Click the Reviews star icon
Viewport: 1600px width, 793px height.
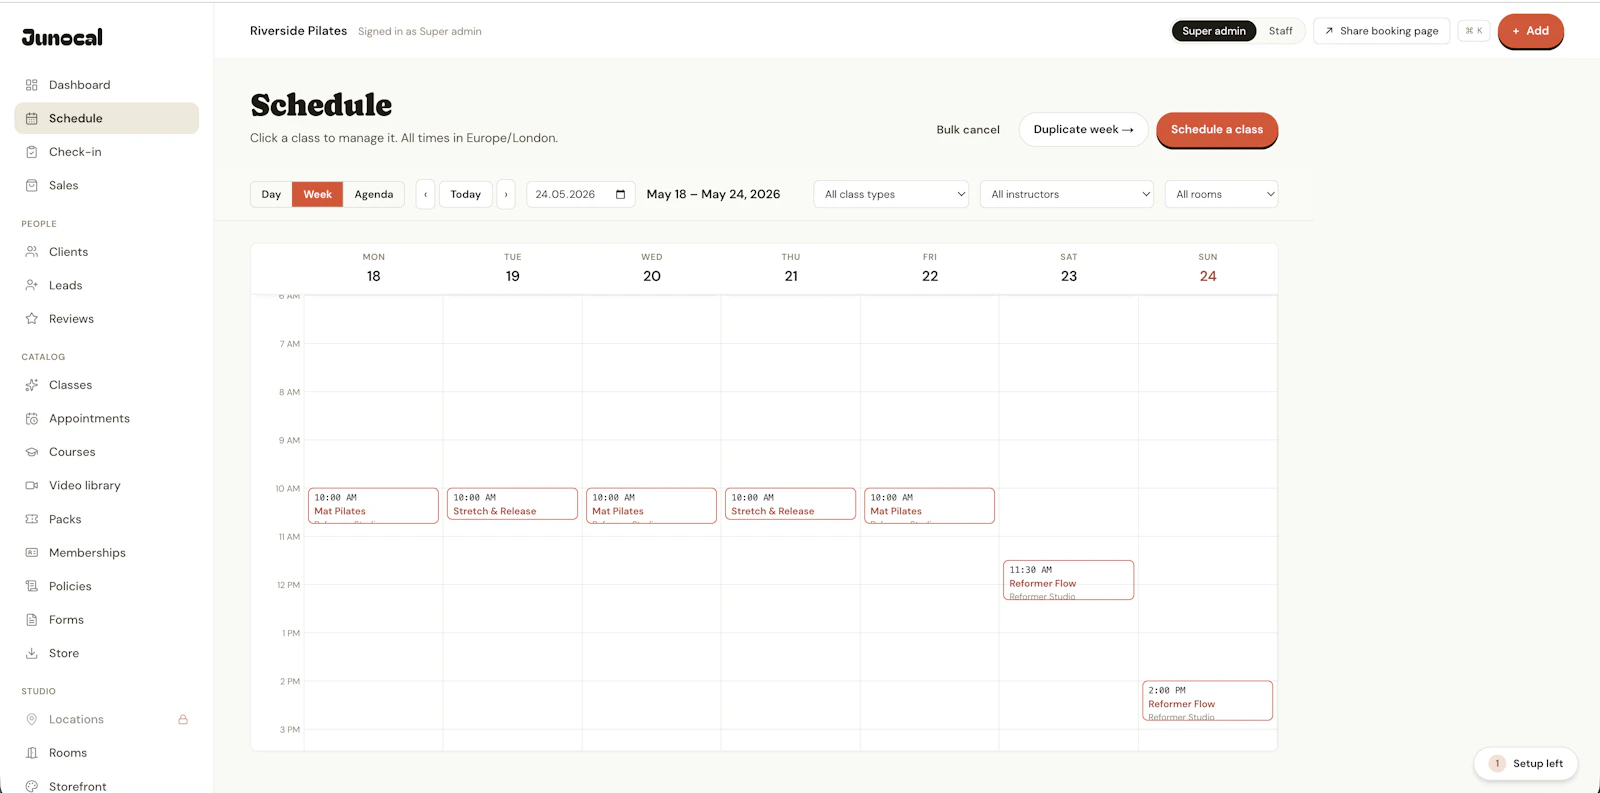pos(32,319)
